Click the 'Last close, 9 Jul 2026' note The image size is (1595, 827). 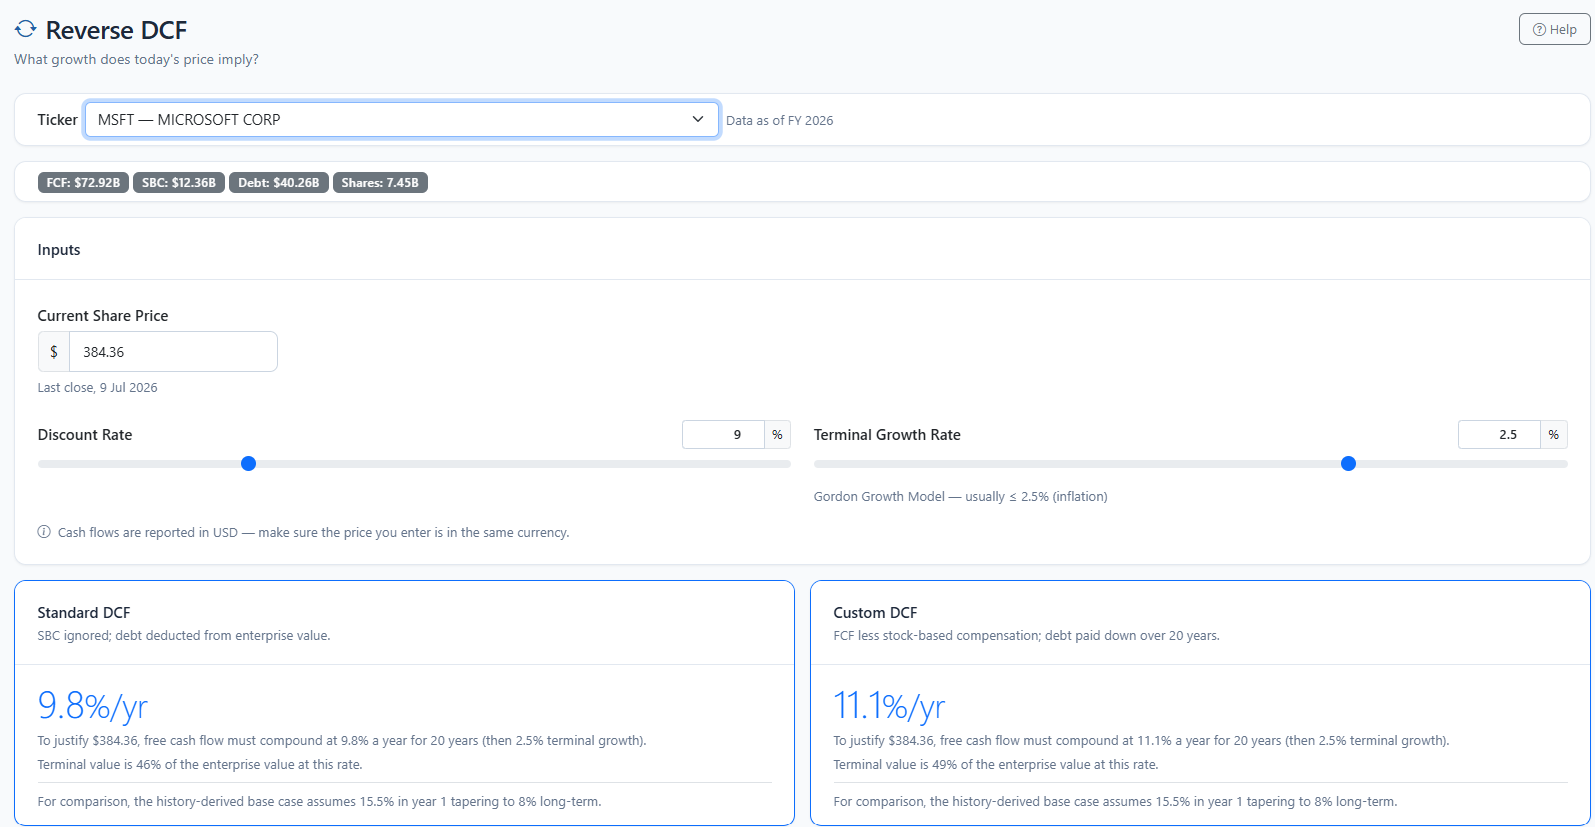point(98,388)
